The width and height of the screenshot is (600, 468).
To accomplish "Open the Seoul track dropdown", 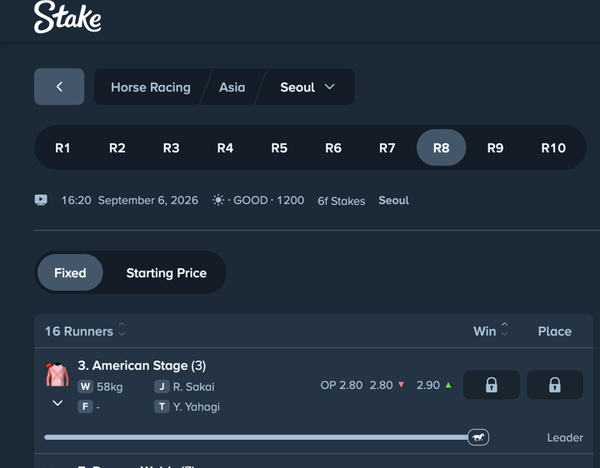I will pyautogui.click(x=308, y=87).
